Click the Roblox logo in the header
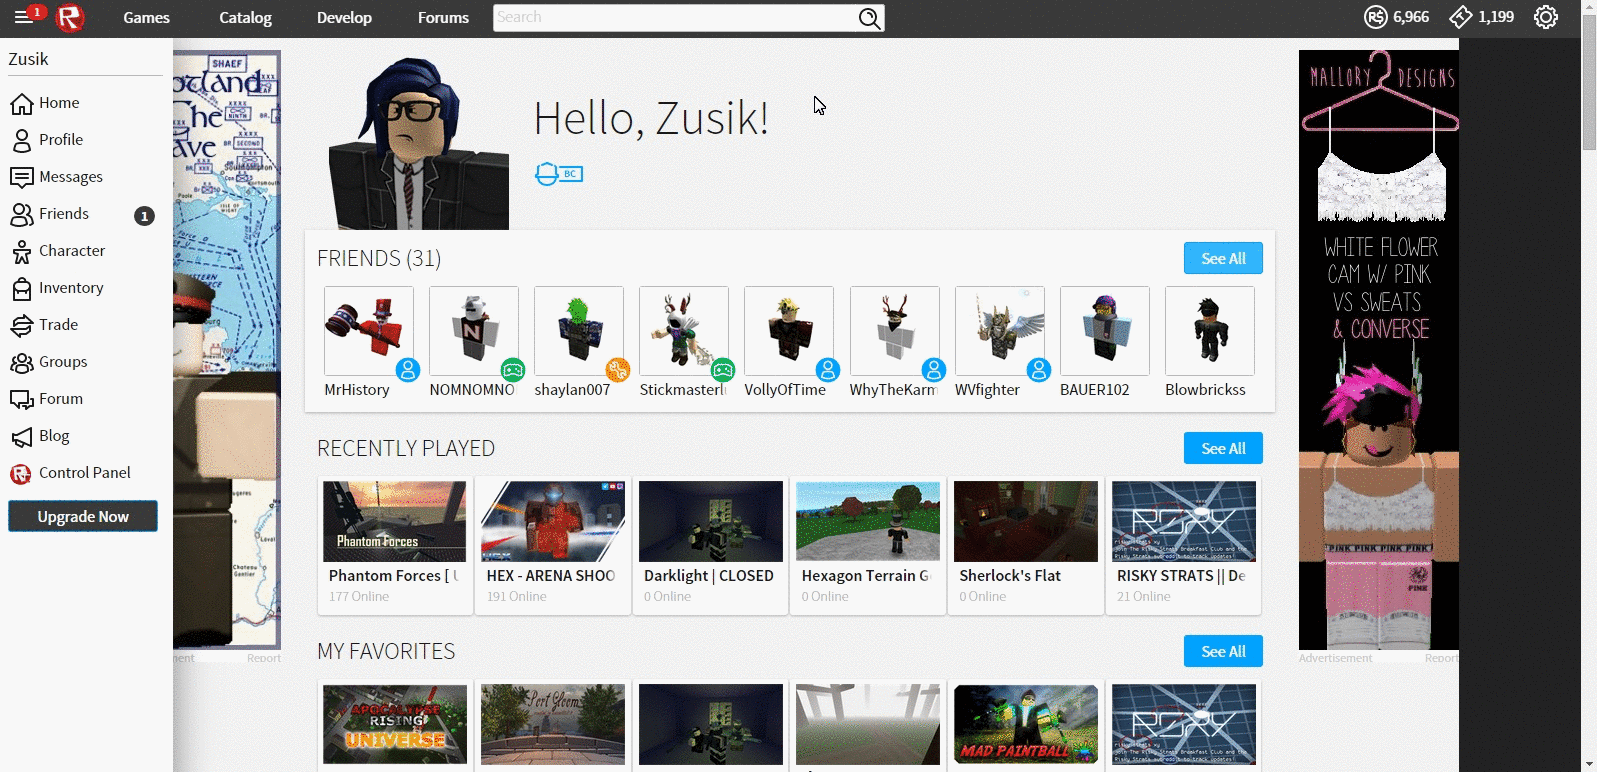Image resolution: width=1597 pixels, height=772 pixels. (69, 17)
